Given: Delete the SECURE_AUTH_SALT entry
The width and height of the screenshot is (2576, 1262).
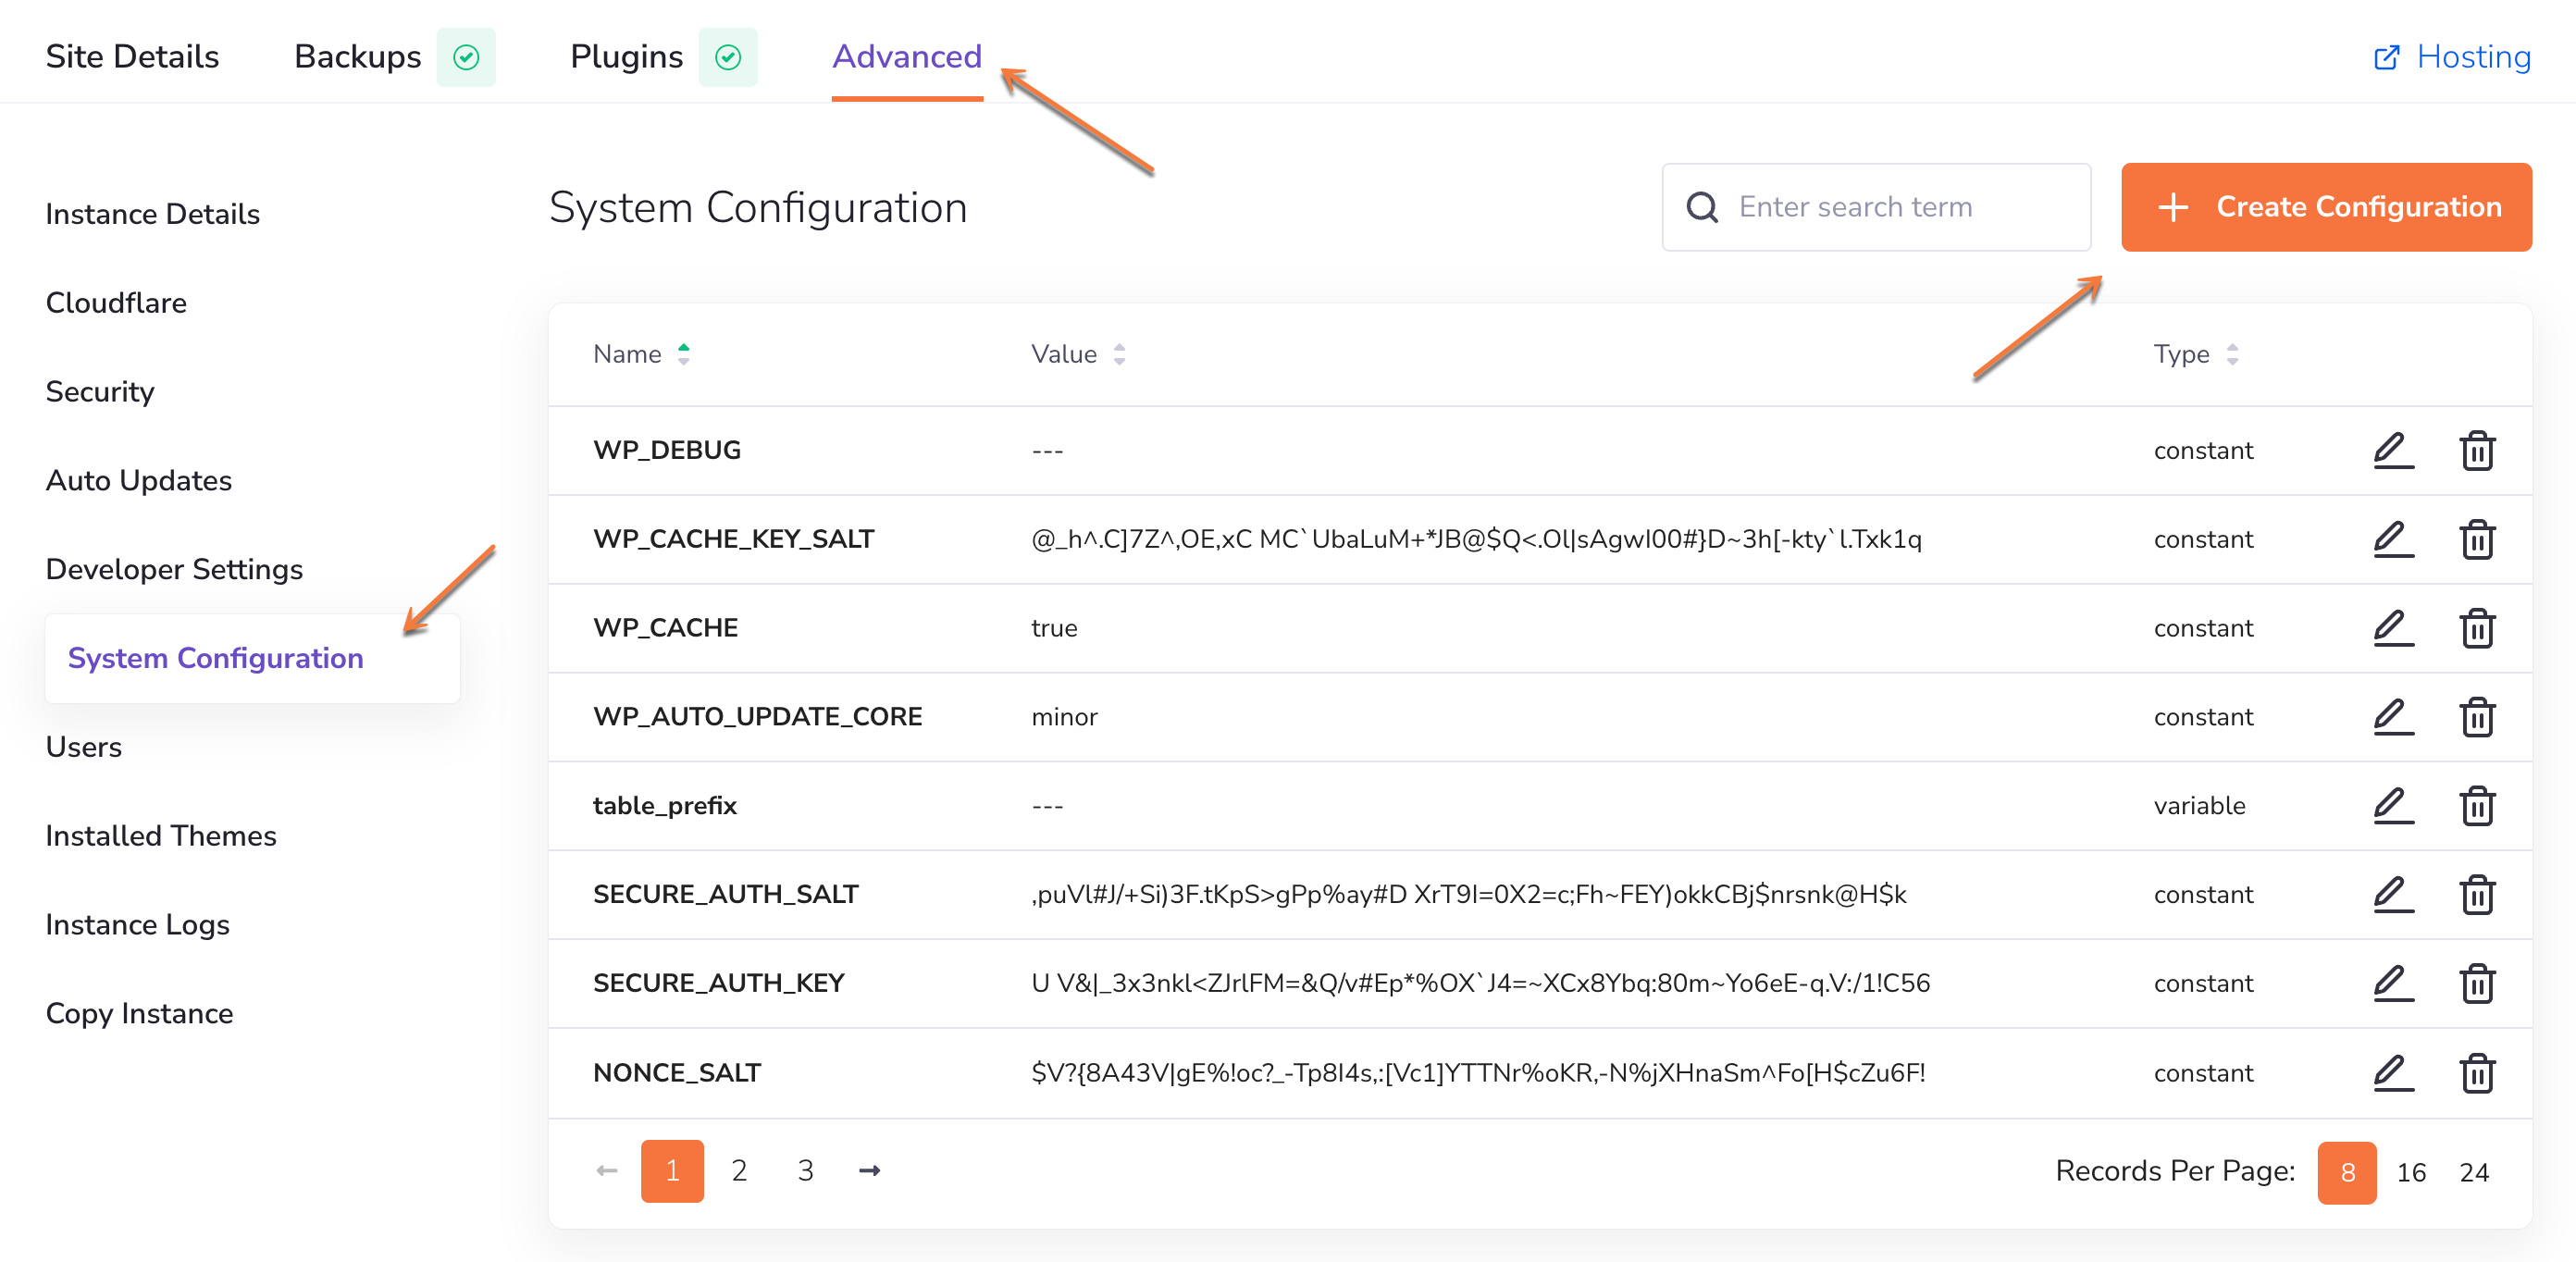Looking at the screenshot, I should (x=2476, y=894).
